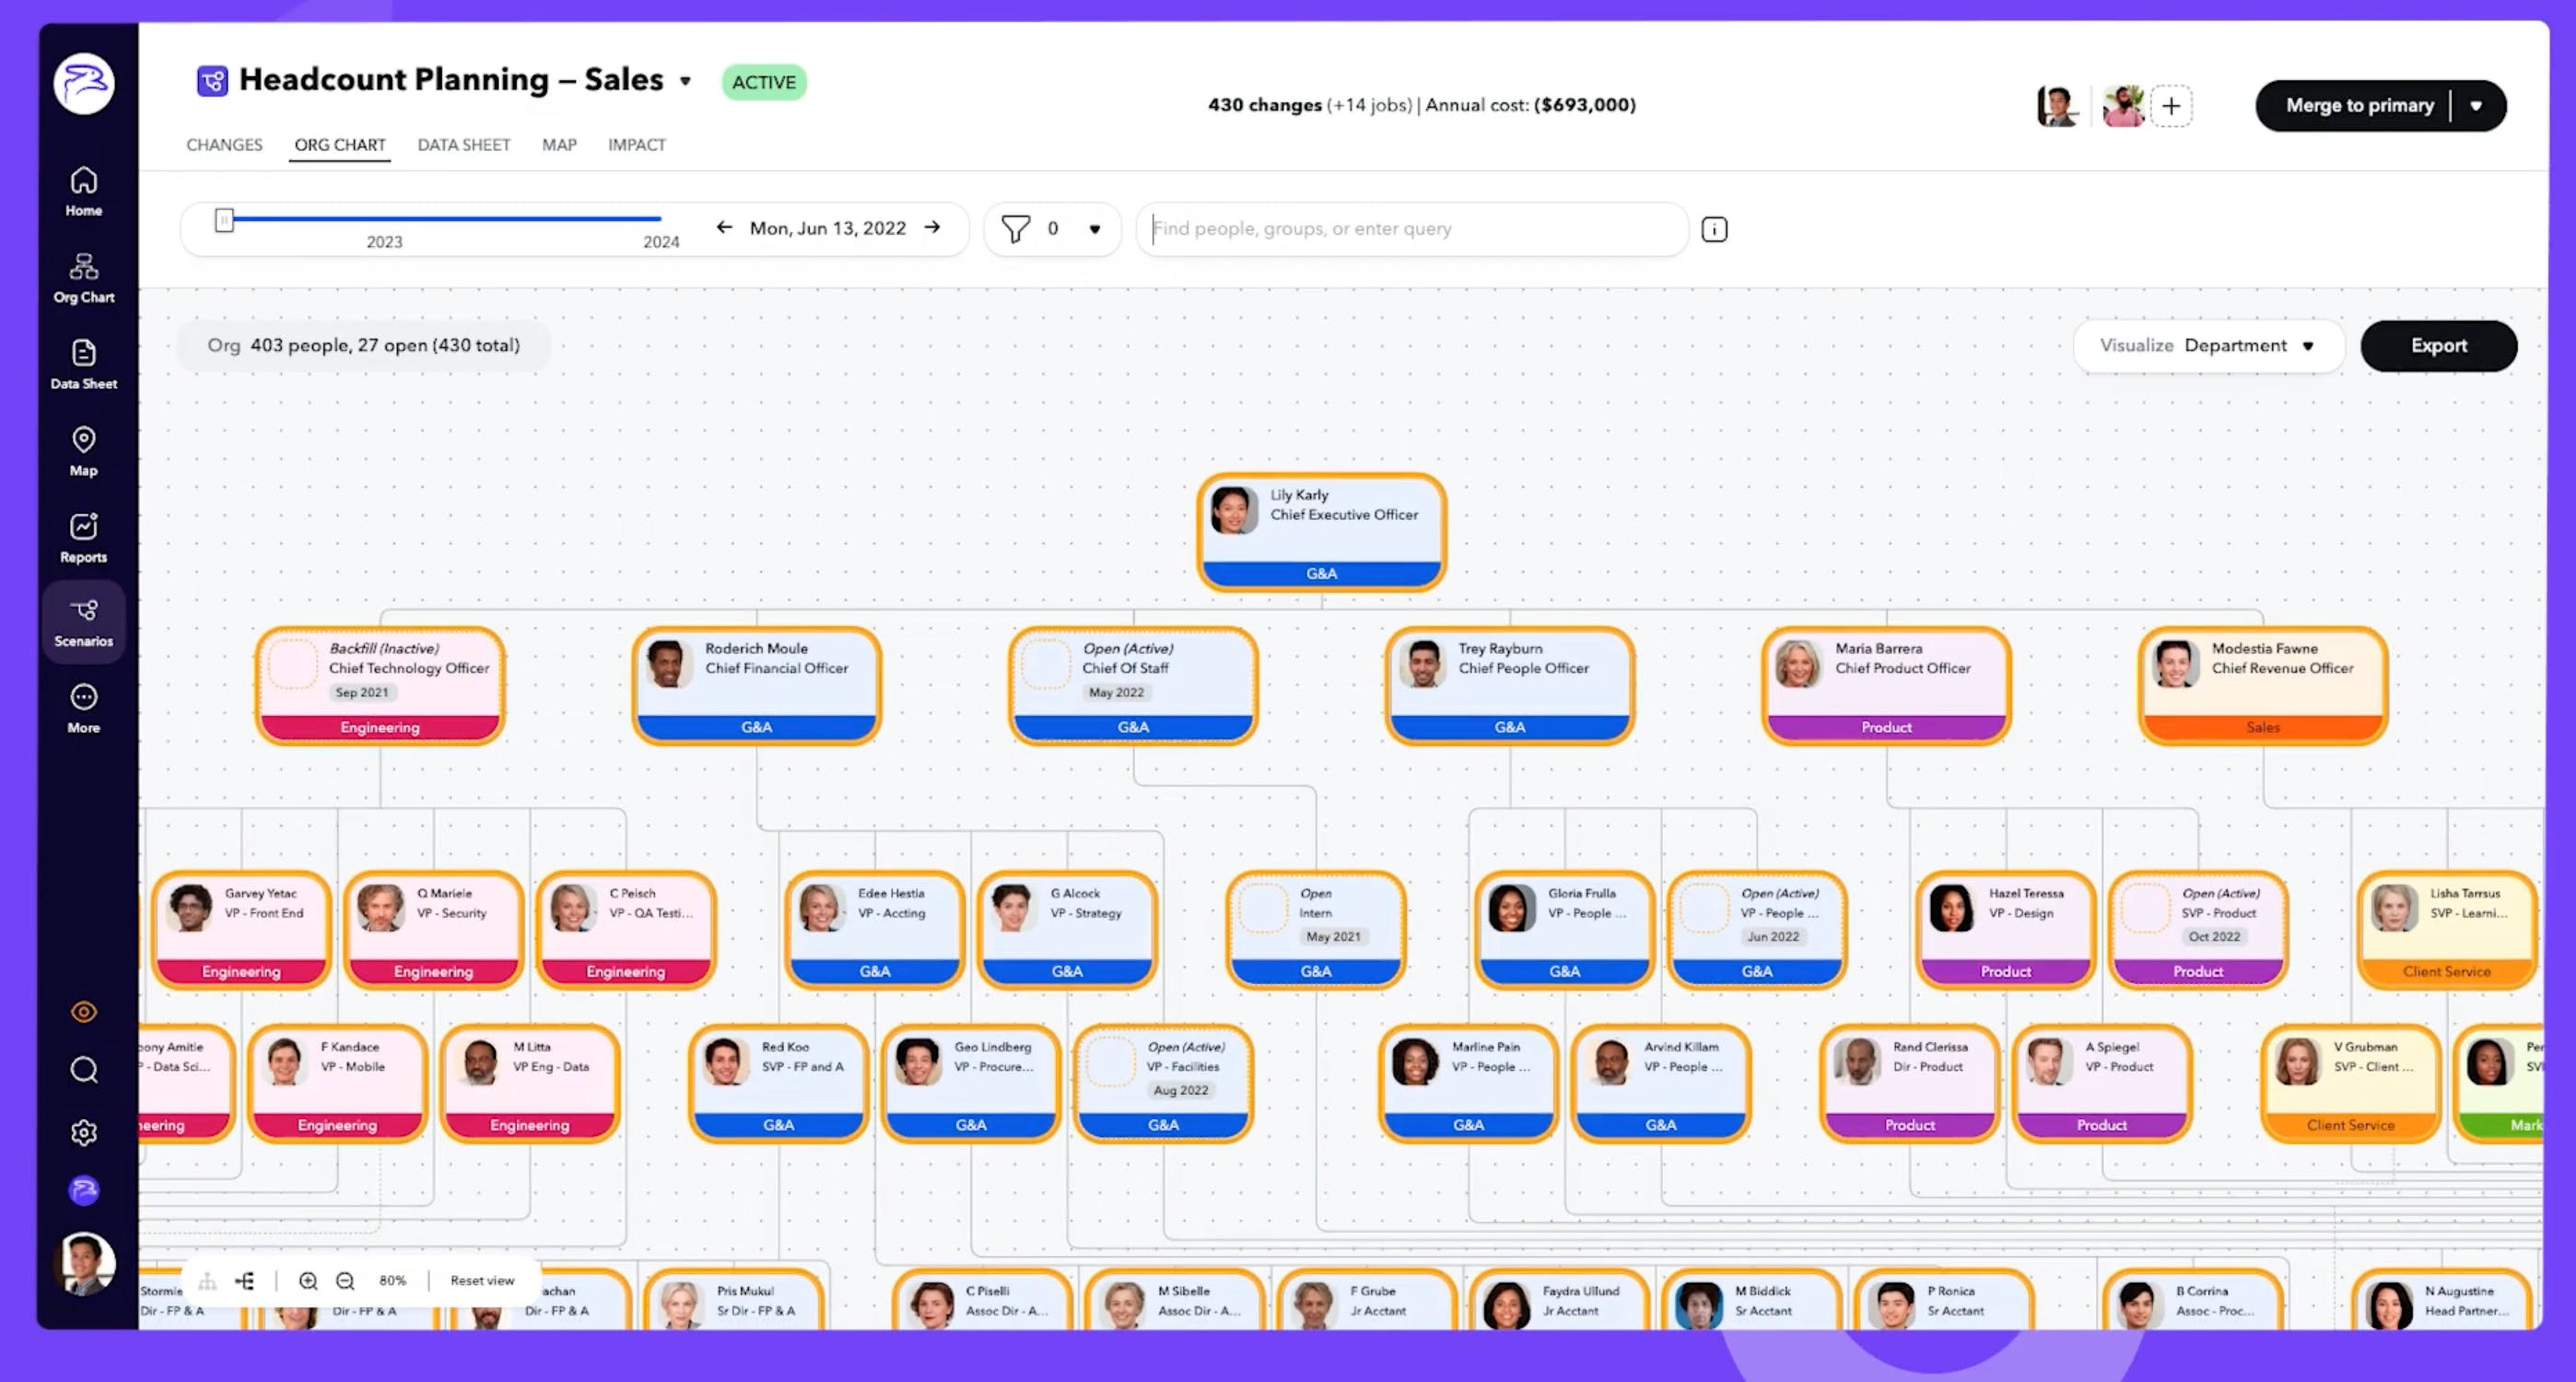This screenshot has width=2576, height=1382.
Task: Go to previous date with left arrow
Action: point(724,227)
